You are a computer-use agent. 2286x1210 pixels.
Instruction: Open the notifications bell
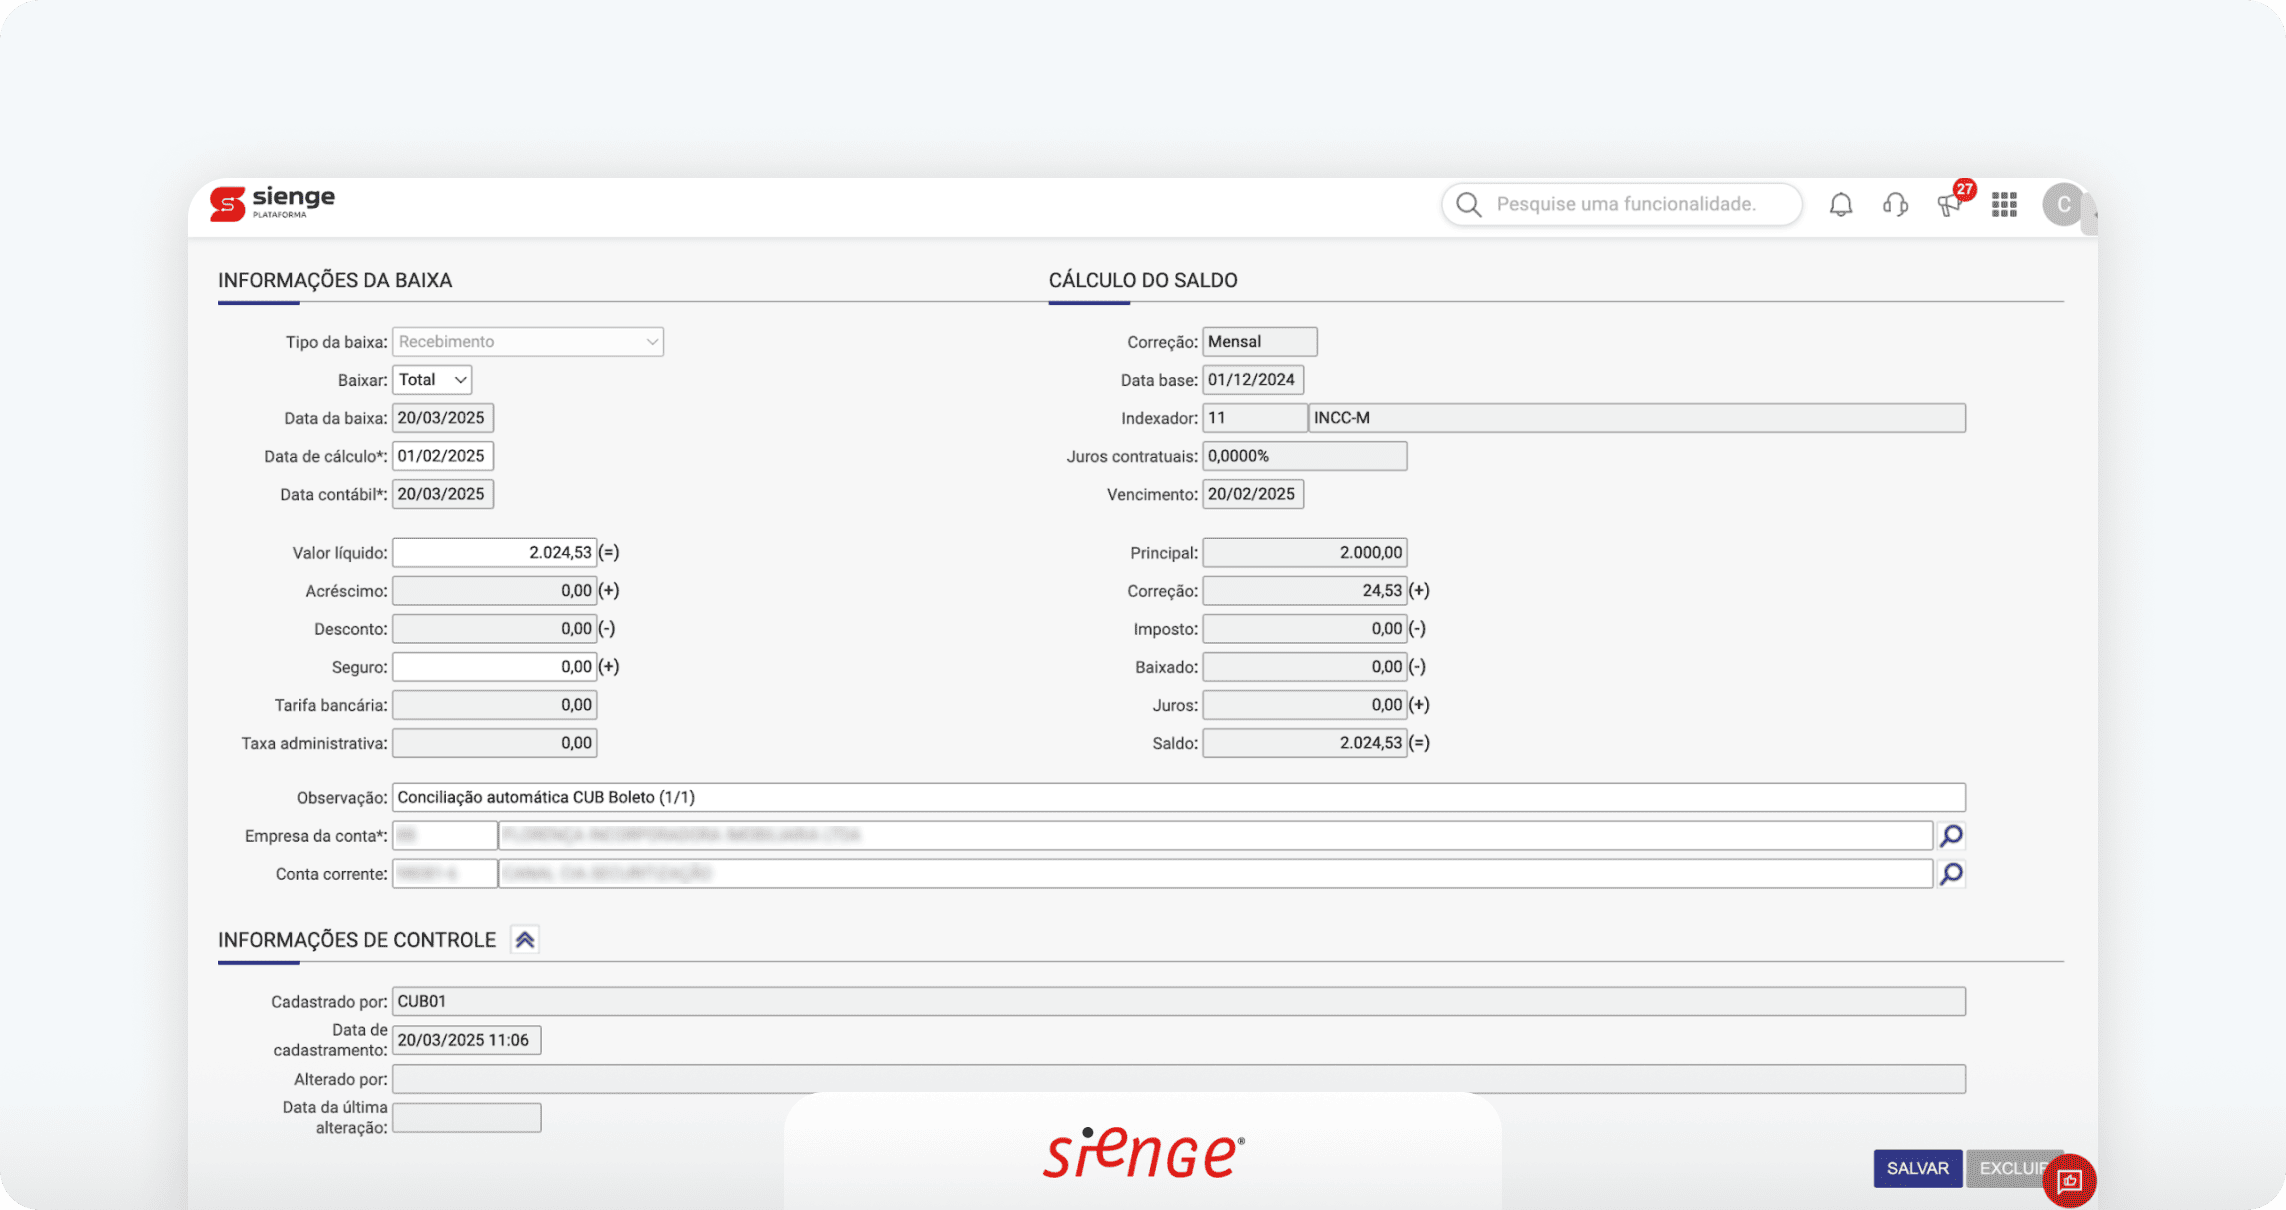click(1841, 204)
